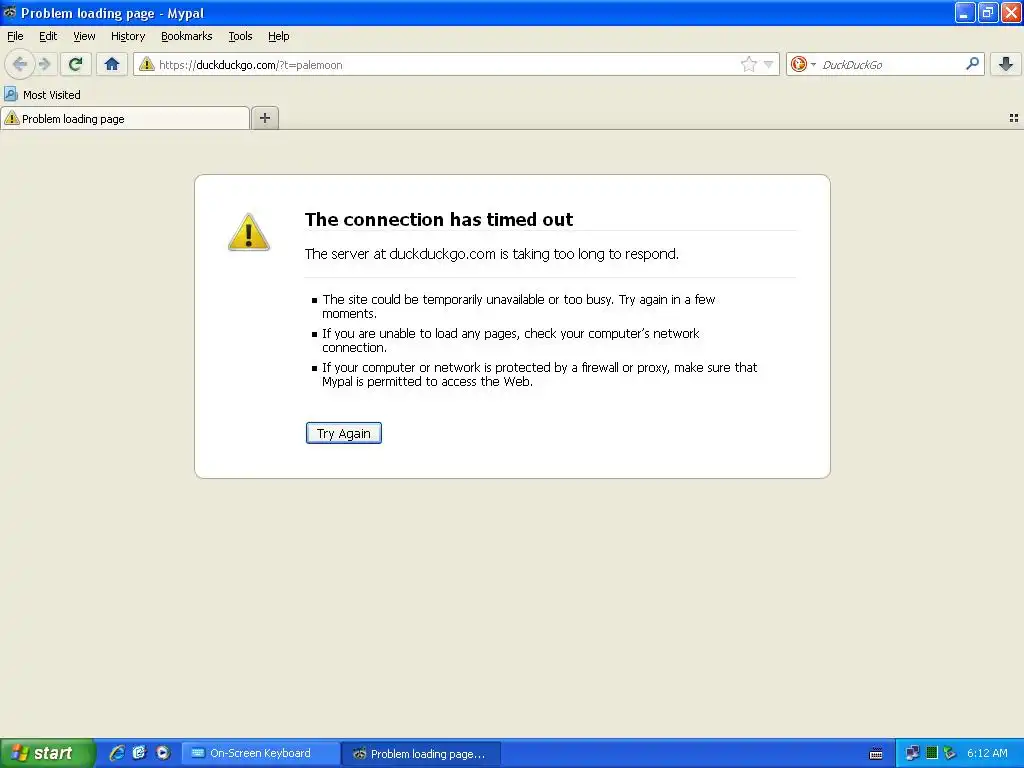
Task: Restore down the Mypal window
Action: tap(988, 12)
